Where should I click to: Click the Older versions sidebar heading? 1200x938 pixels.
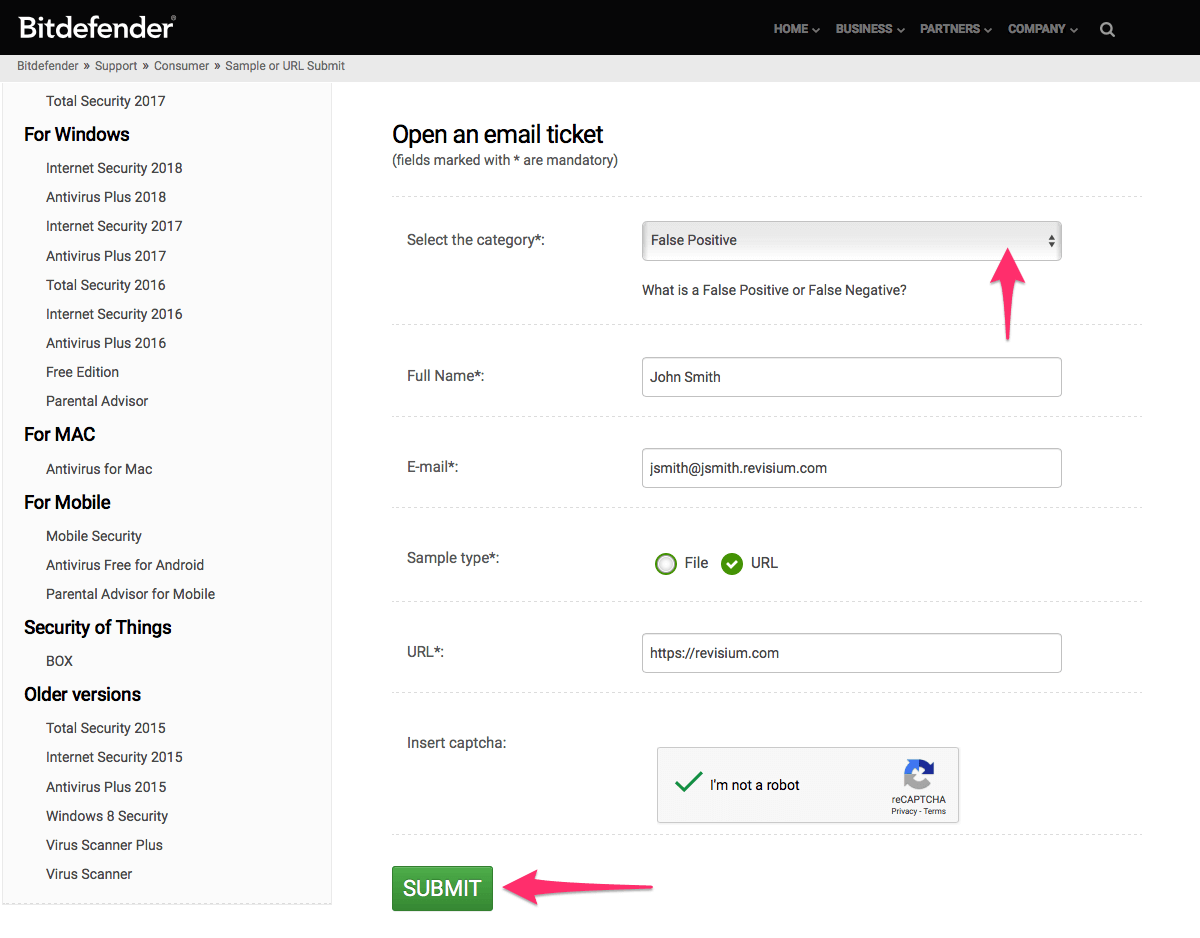pyautogui.click(x=82, y=694)
